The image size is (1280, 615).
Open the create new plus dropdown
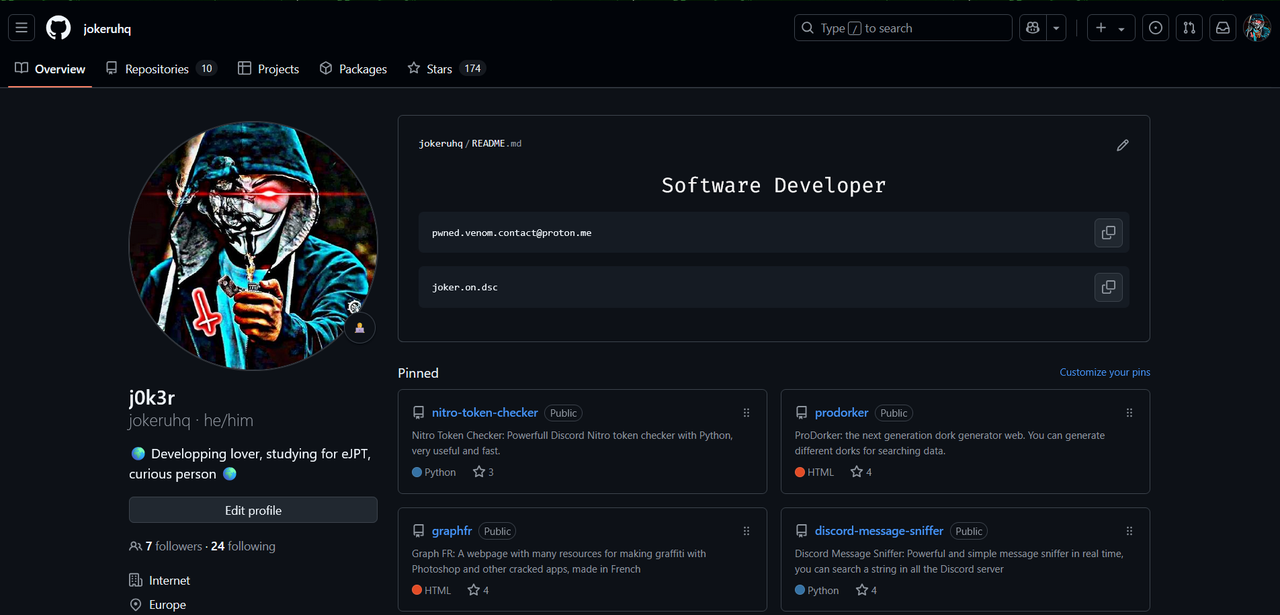[x=1110, y=28]
